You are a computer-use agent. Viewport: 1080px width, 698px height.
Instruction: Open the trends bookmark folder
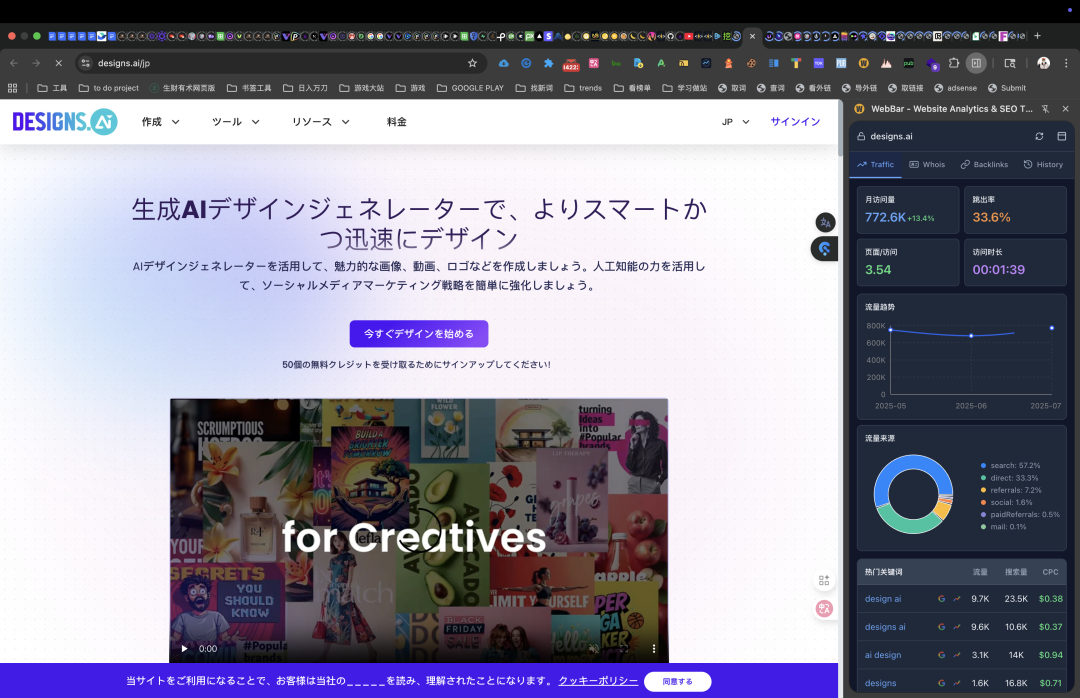pos(583,88)
